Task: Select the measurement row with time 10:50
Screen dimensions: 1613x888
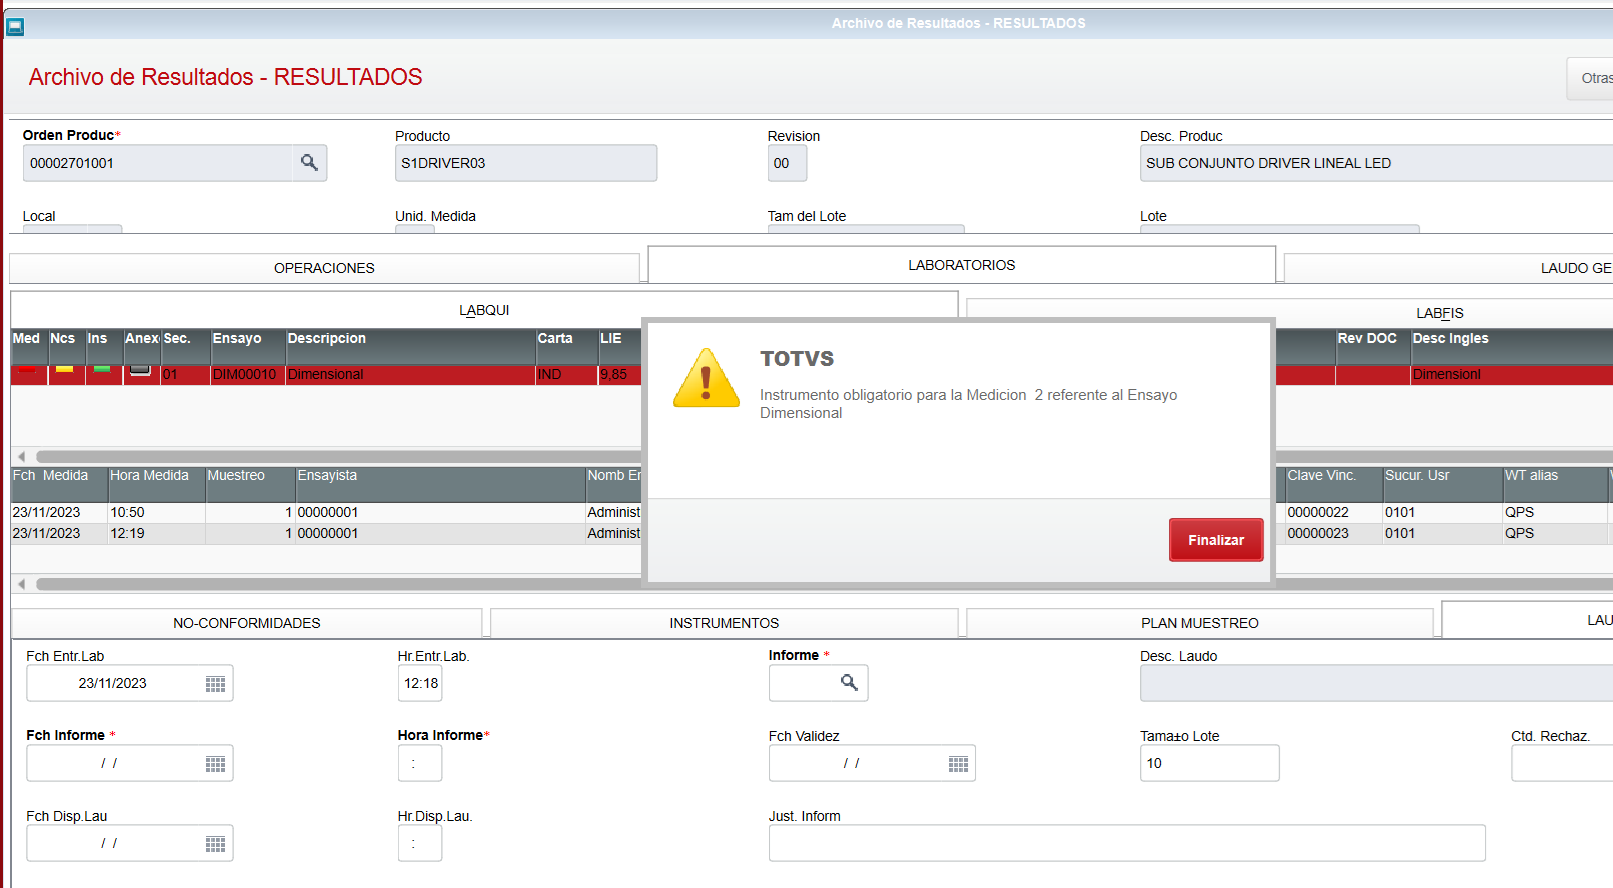Action: pos(326,512)
